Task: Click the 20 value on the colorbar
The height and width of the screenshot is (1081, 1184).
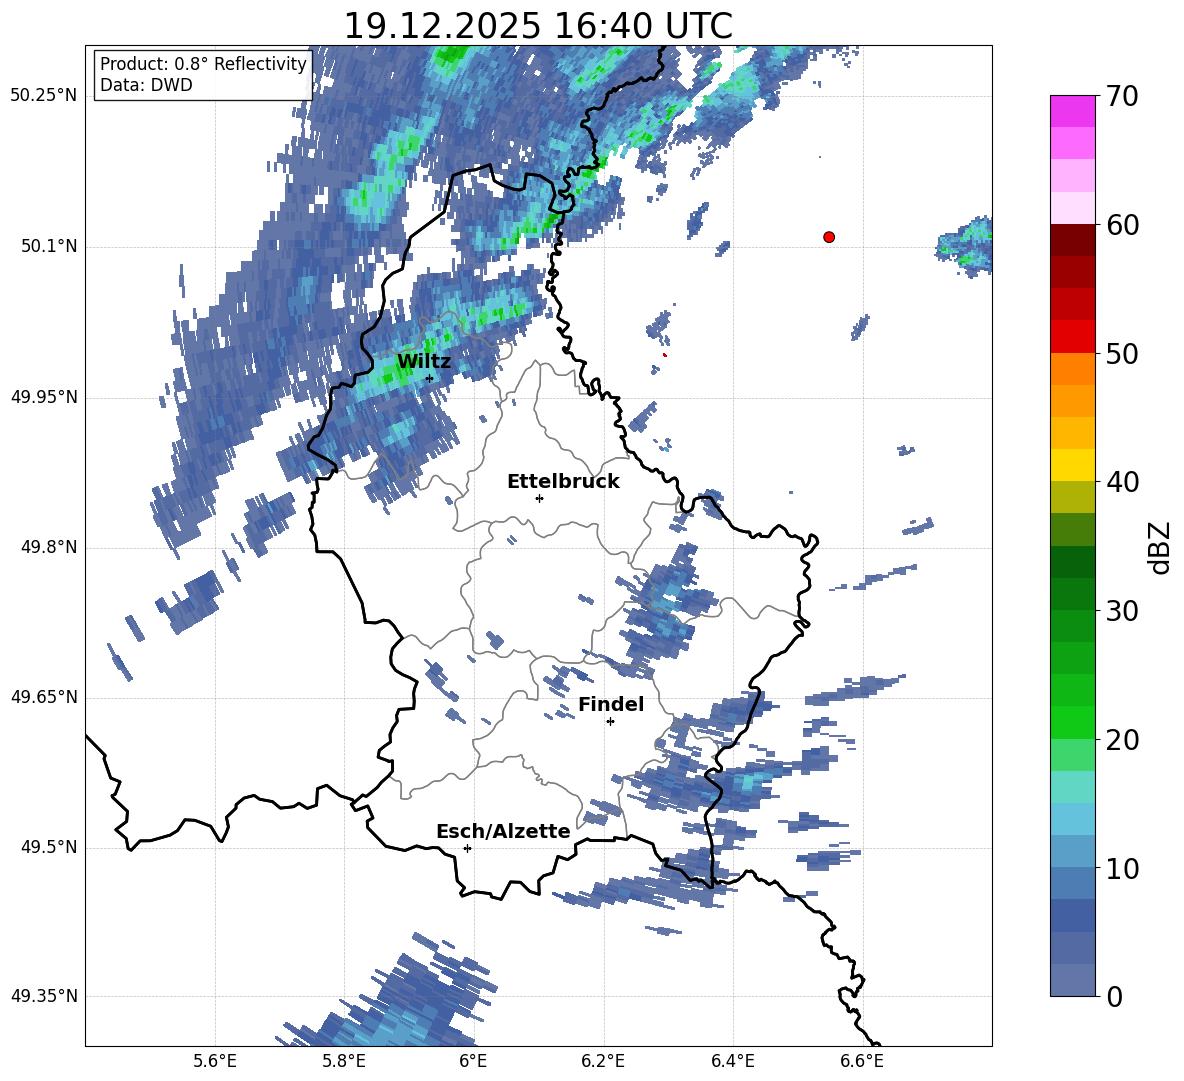Action: (x=1122, y=740)
